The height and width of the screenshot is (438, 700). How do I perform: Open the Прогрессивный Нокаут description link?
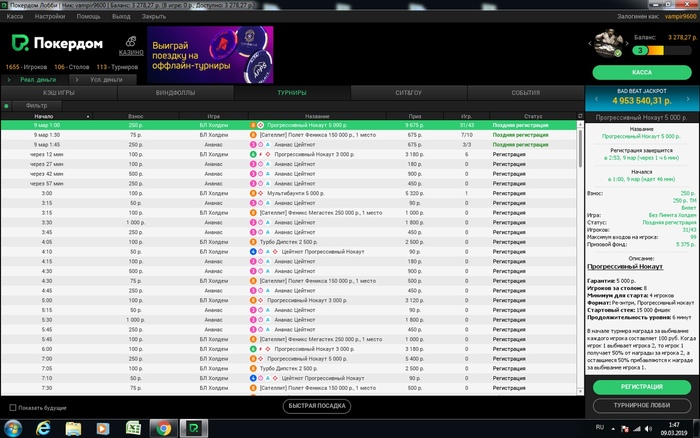point(625,267)
